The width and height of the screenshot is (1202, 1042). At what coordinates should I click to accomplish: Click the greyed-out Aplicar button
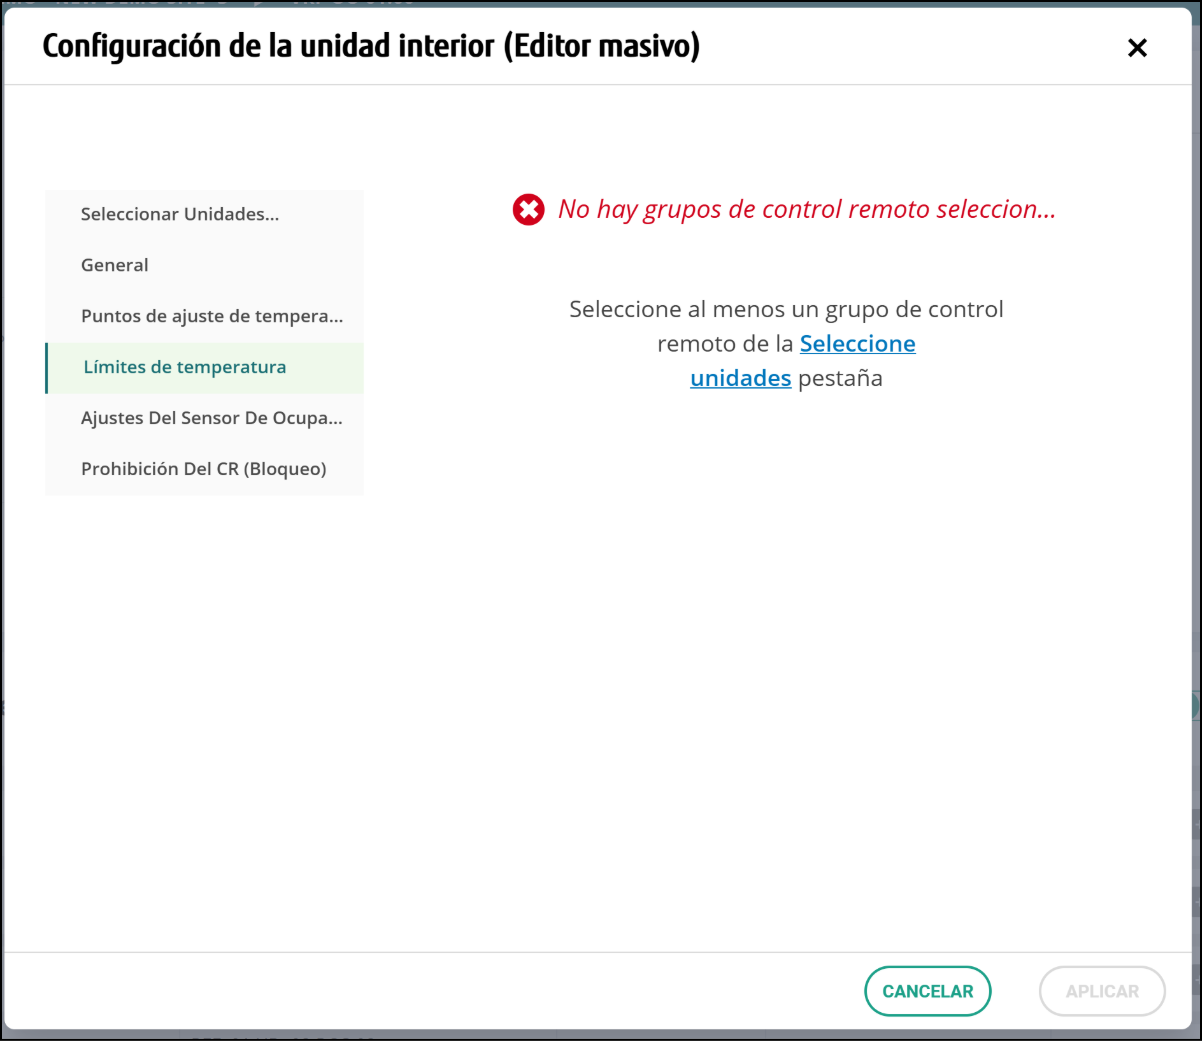pos(1102,991)
